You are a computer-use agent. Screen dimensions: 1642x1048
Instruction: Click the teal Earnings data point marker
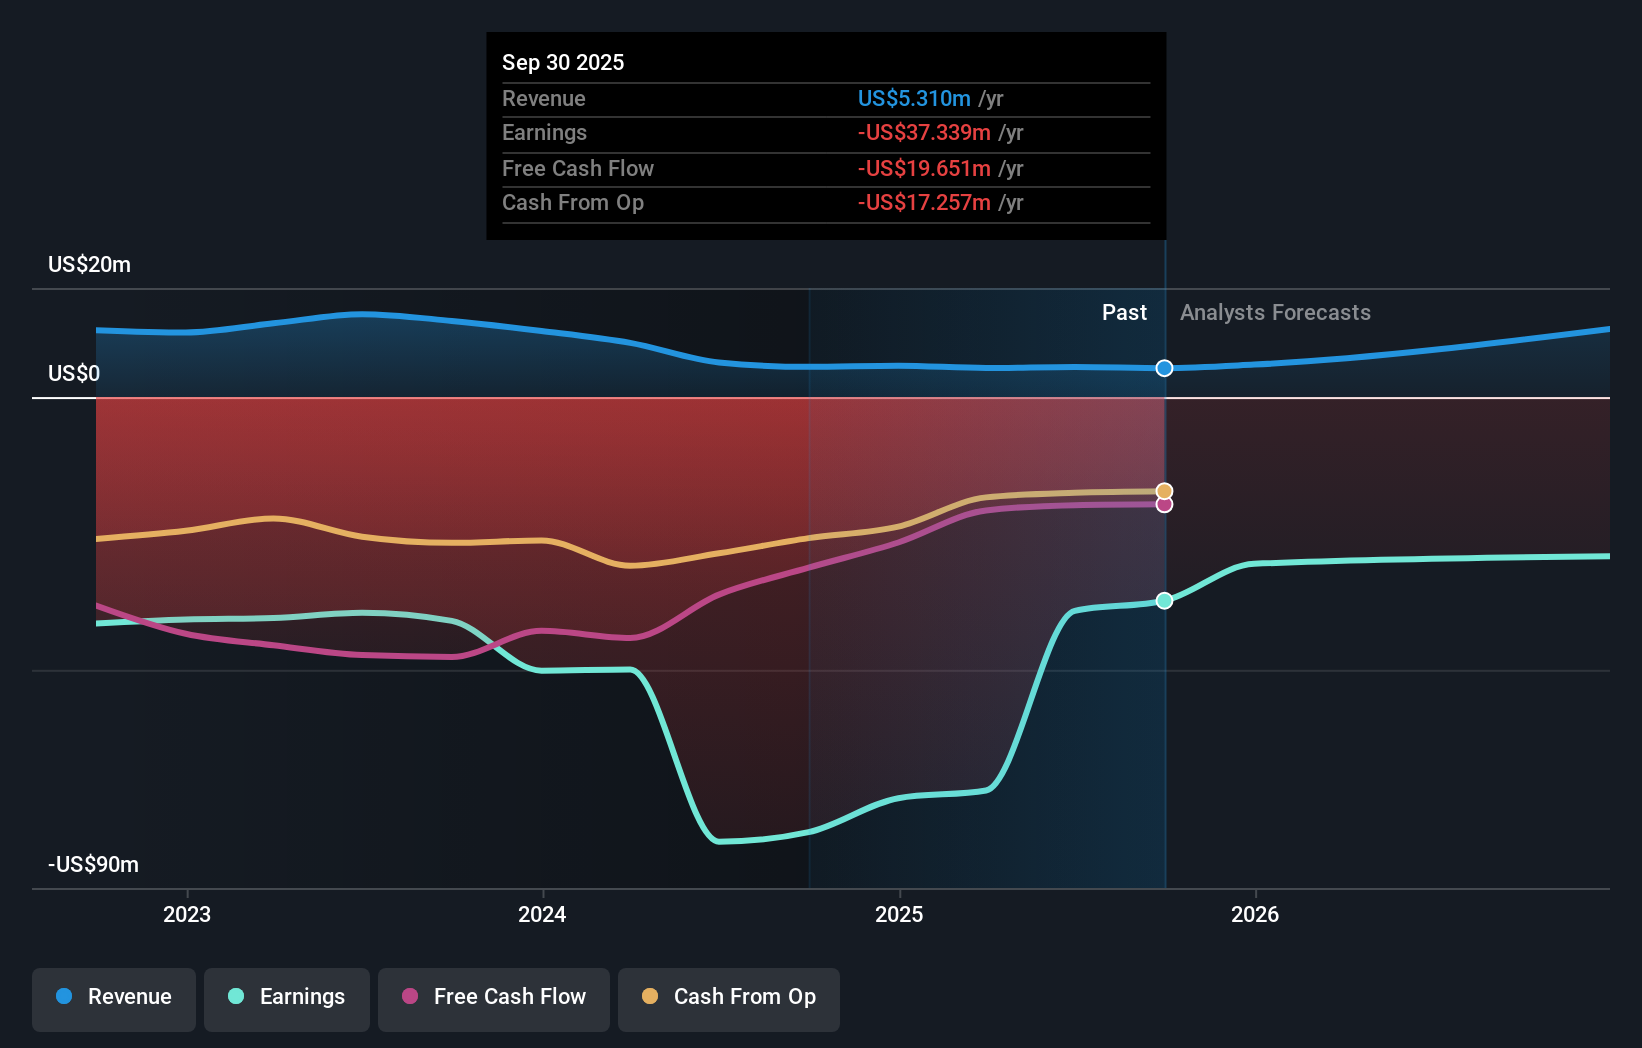tap(1164, 601)
